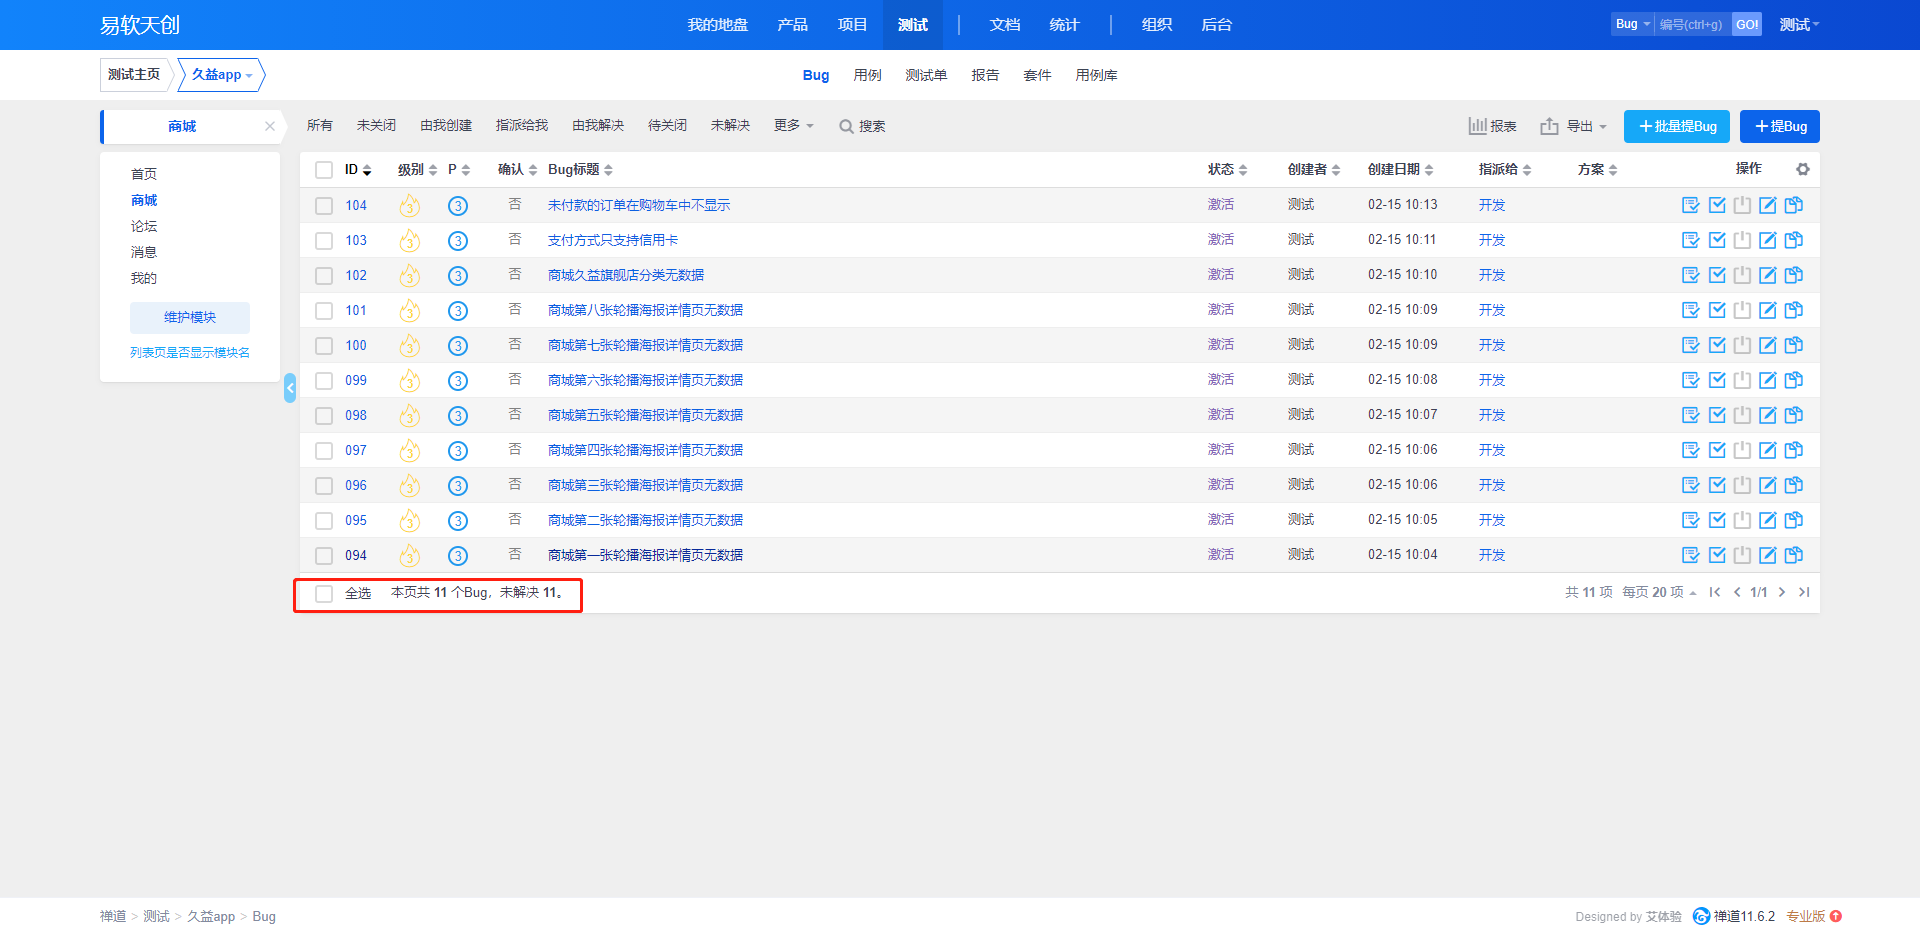Click the grey close icon for bug 104
Screen dimensions: 1920x937
point(1742,205)
